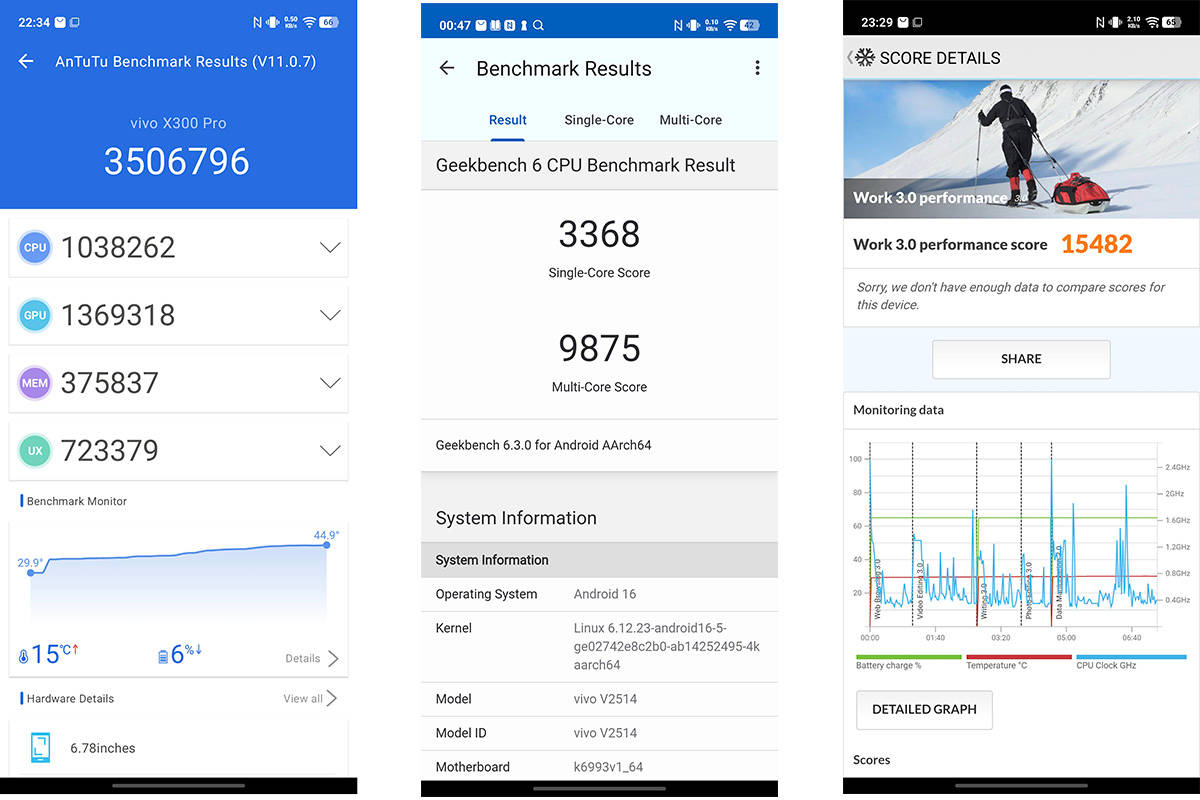Select the Model vivo V2514 row

point(599,699)
